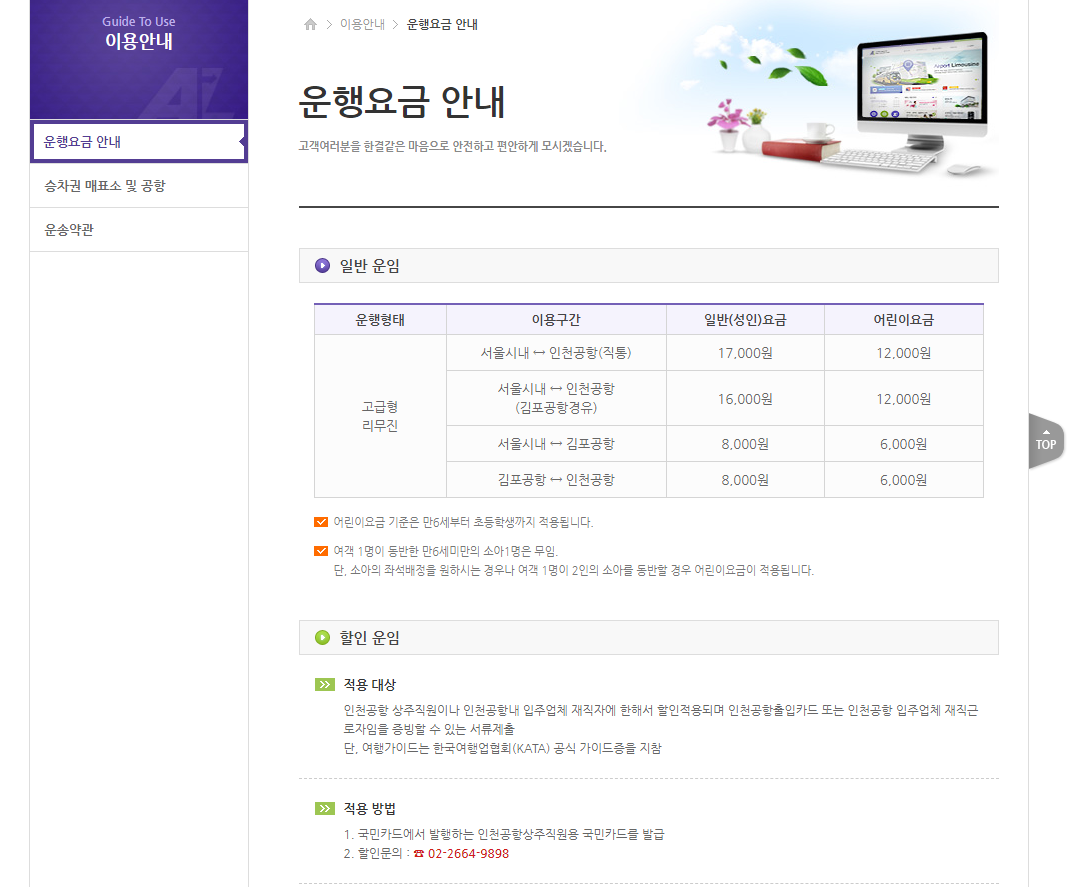Click the green double-arrow icon beside 적용 대상
Viewport: 1092px width, 887px height.
[325, 682]
